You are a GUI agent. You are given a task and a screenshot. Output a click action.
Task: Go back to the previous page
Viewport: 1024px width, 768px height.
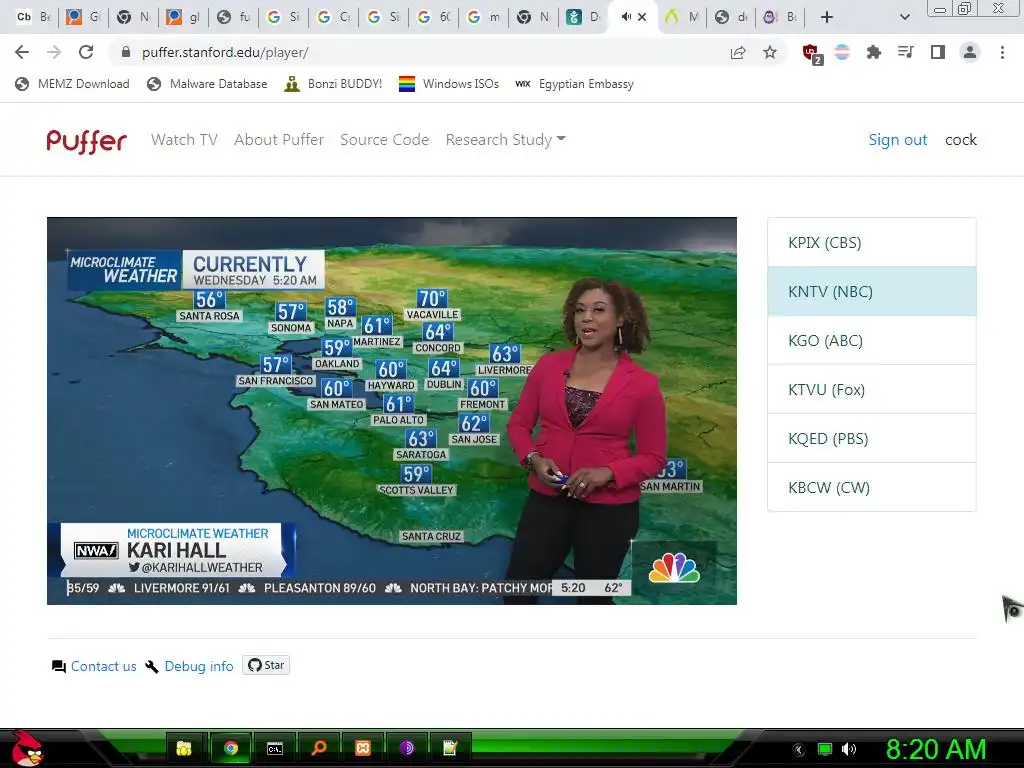tap(22, 52)
